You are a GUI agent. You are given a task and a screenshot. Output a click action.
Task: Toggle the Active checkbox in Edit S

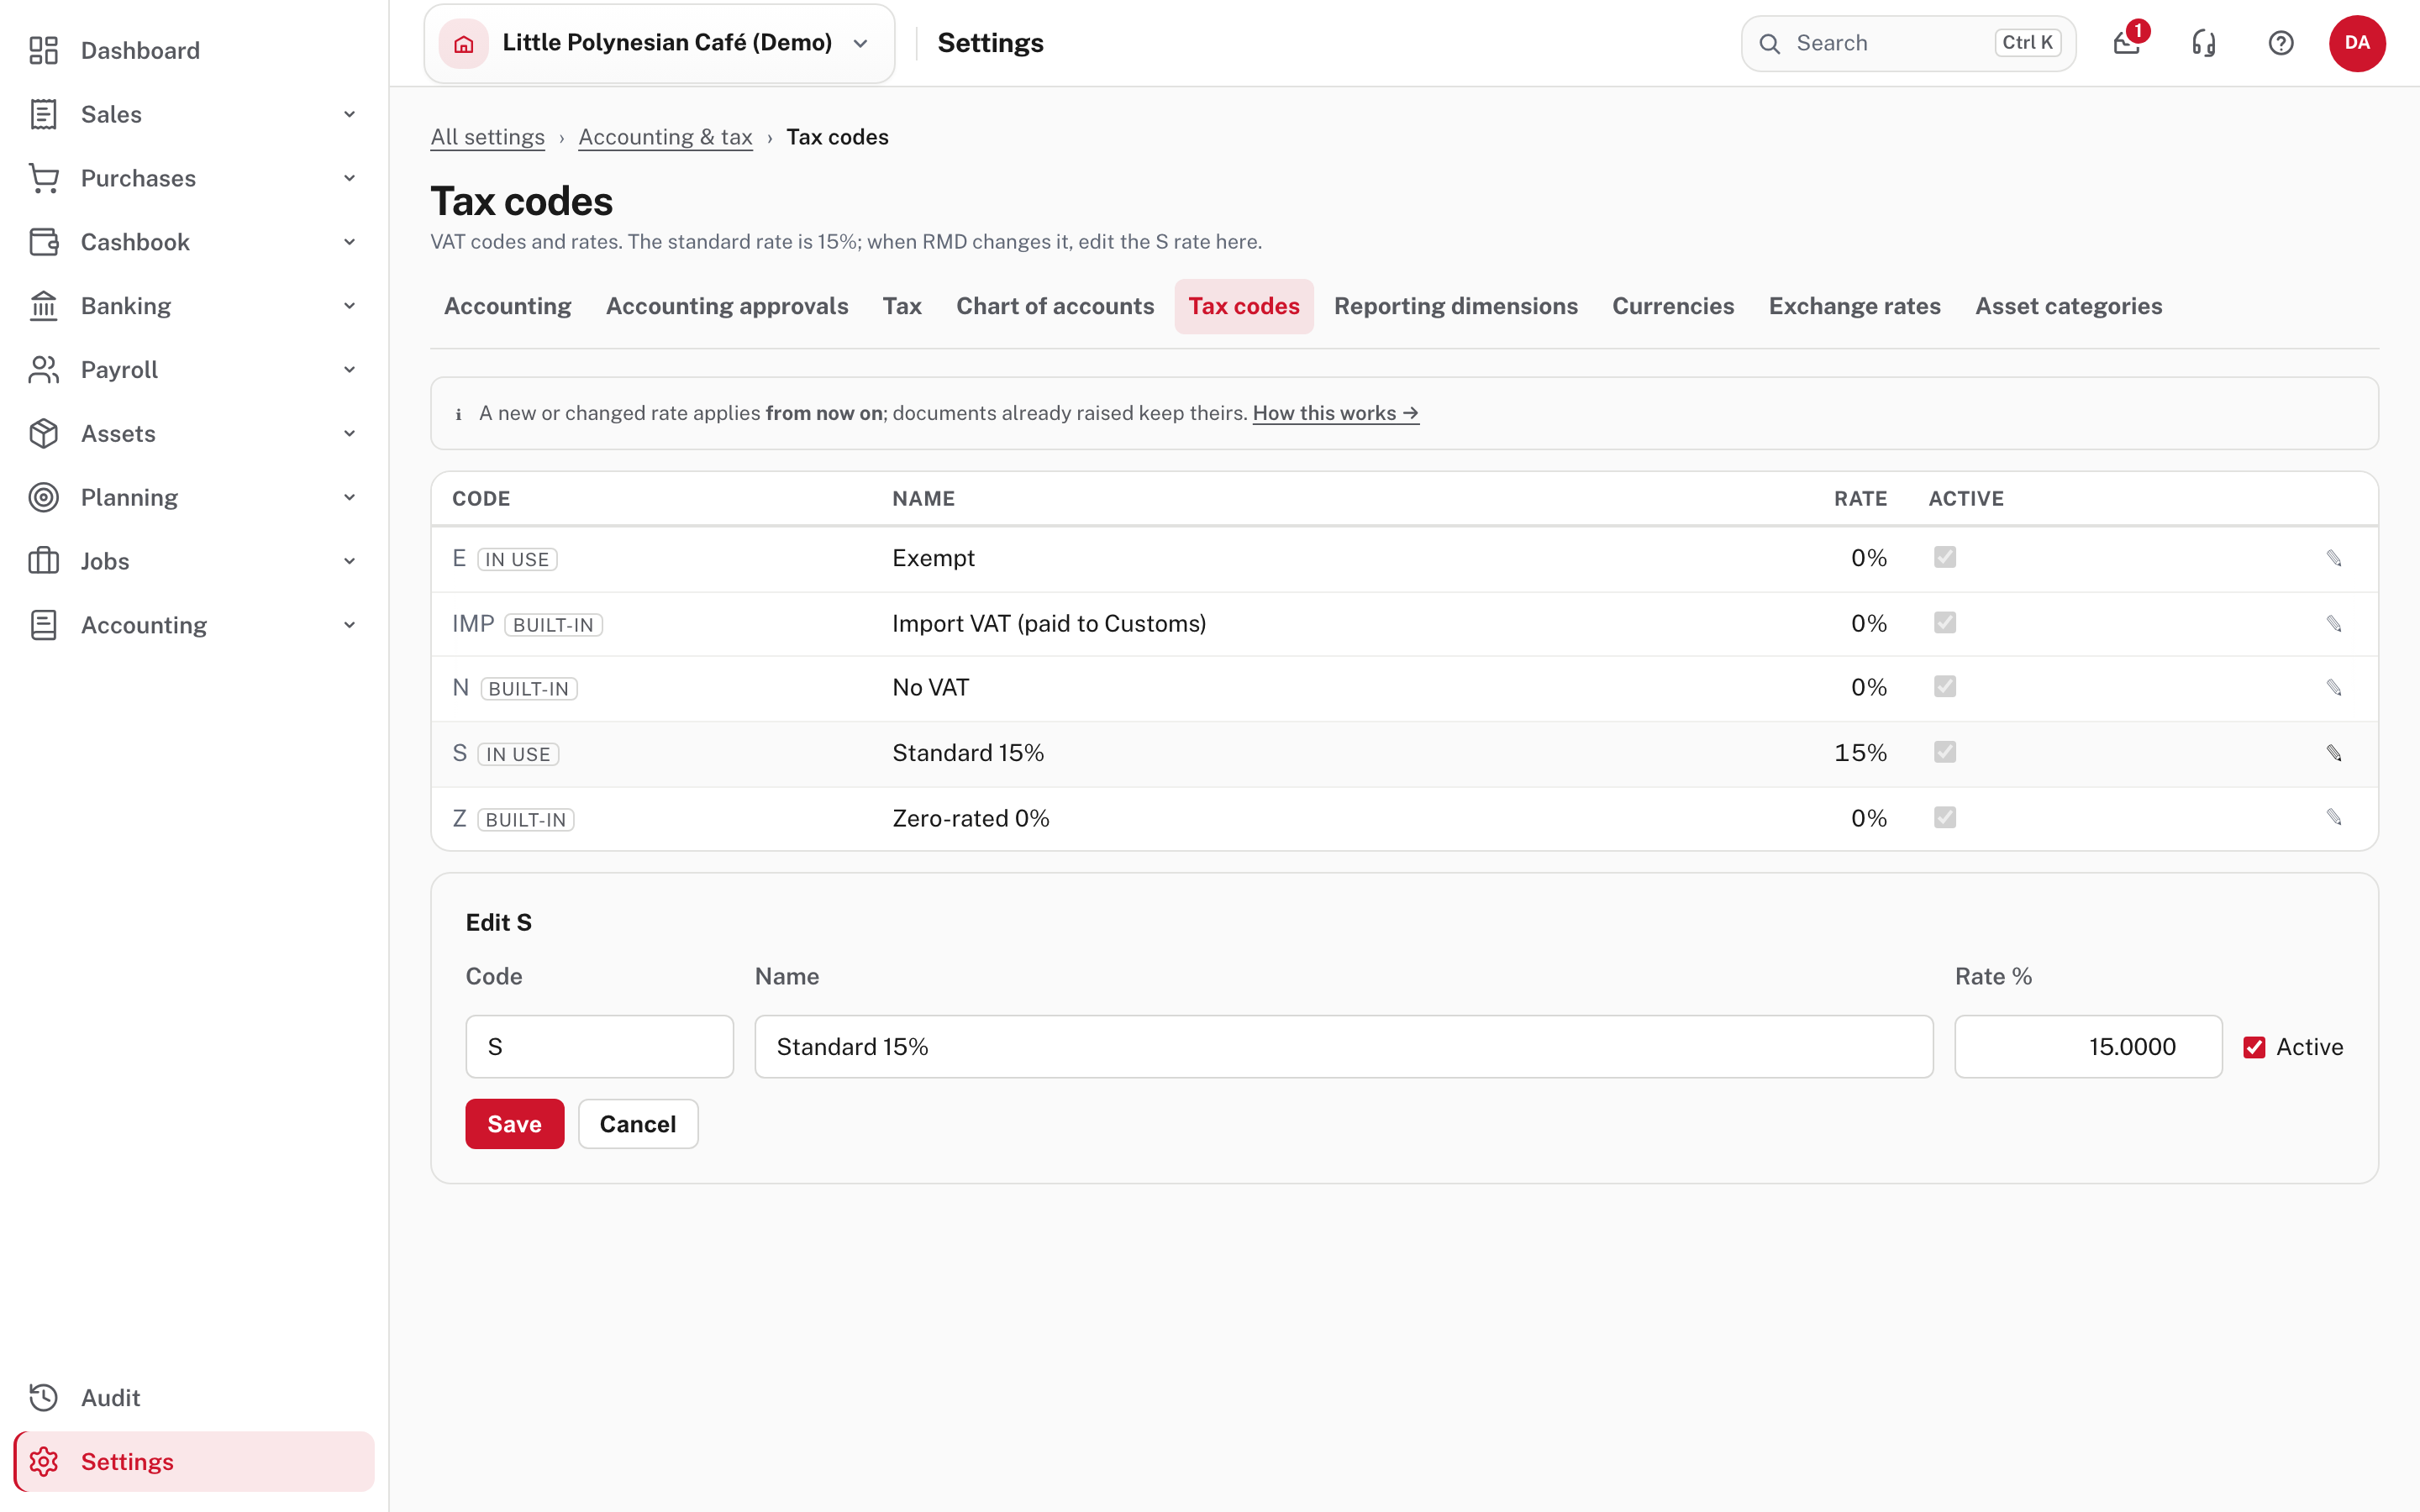2254,1047
